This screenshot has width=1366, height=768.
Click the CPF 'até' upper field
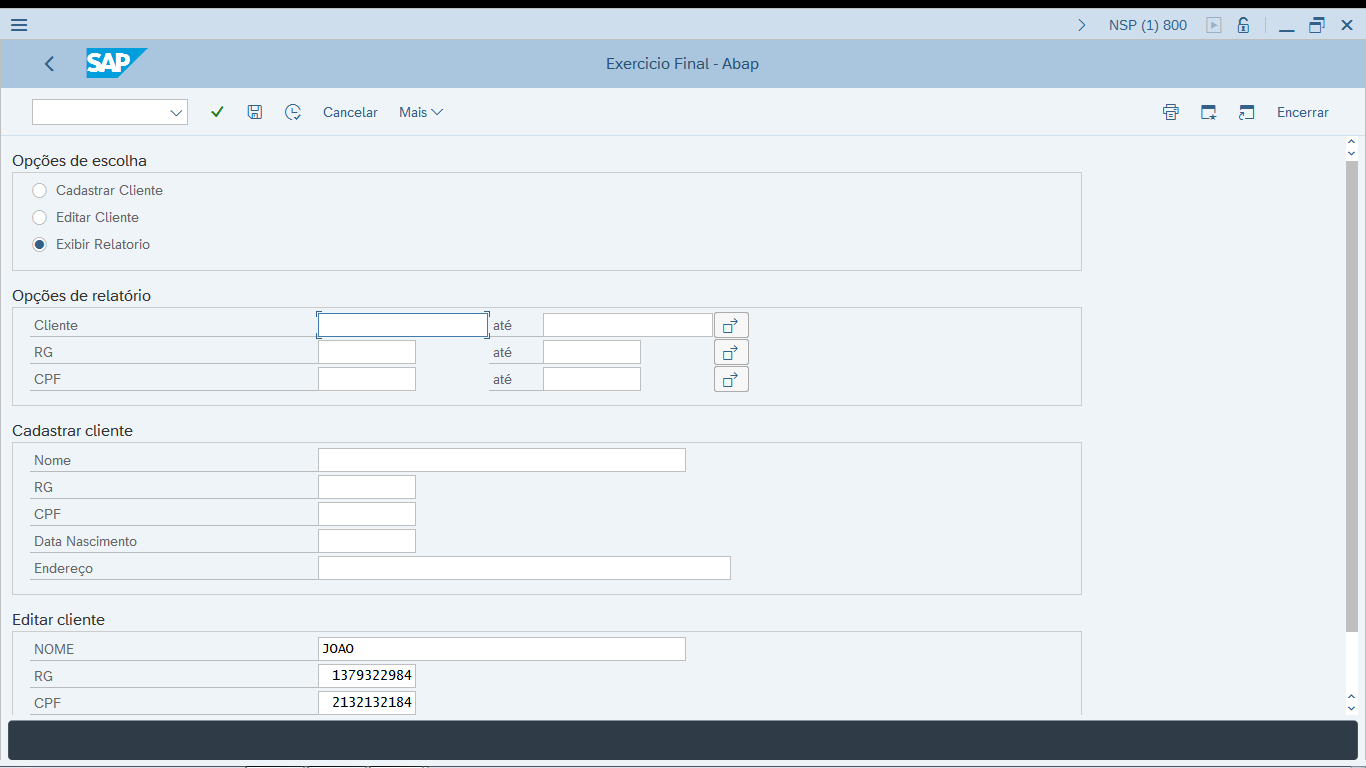coord(591,379)
